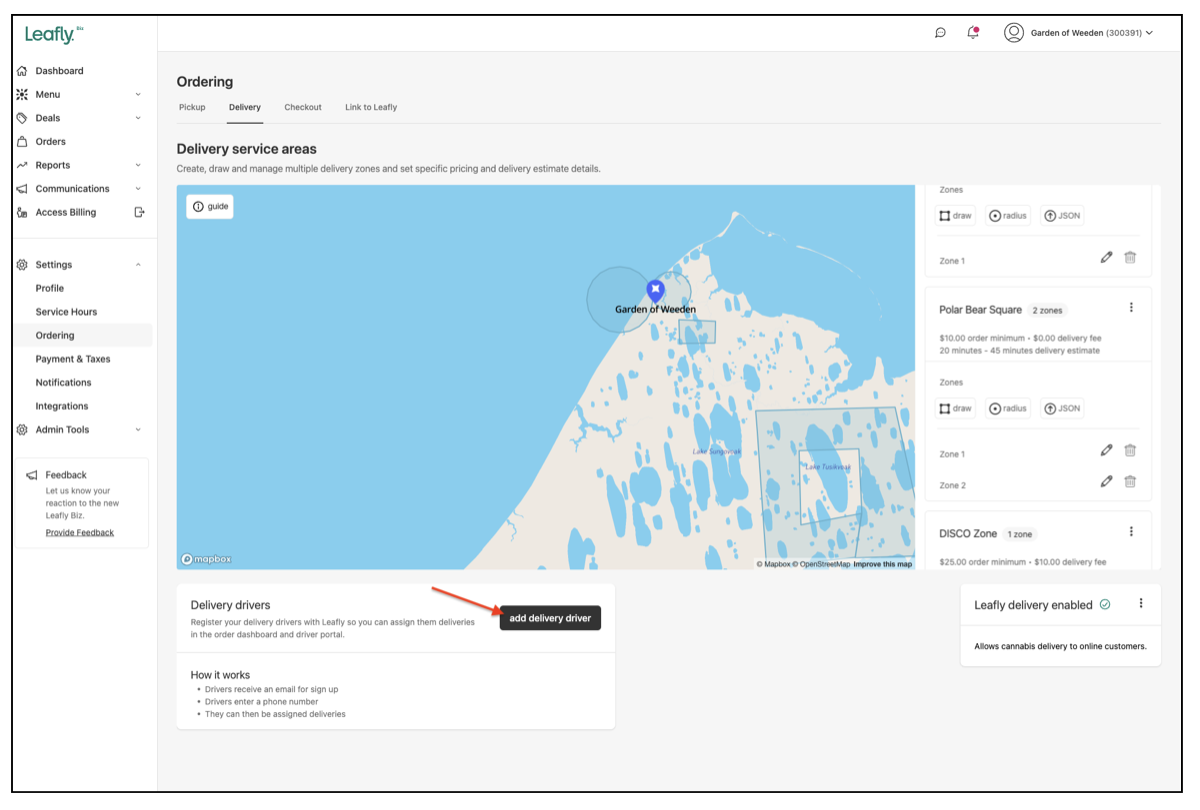
Task: Click JSON in Polar Bear Square zones
Action: (1062, 408)
